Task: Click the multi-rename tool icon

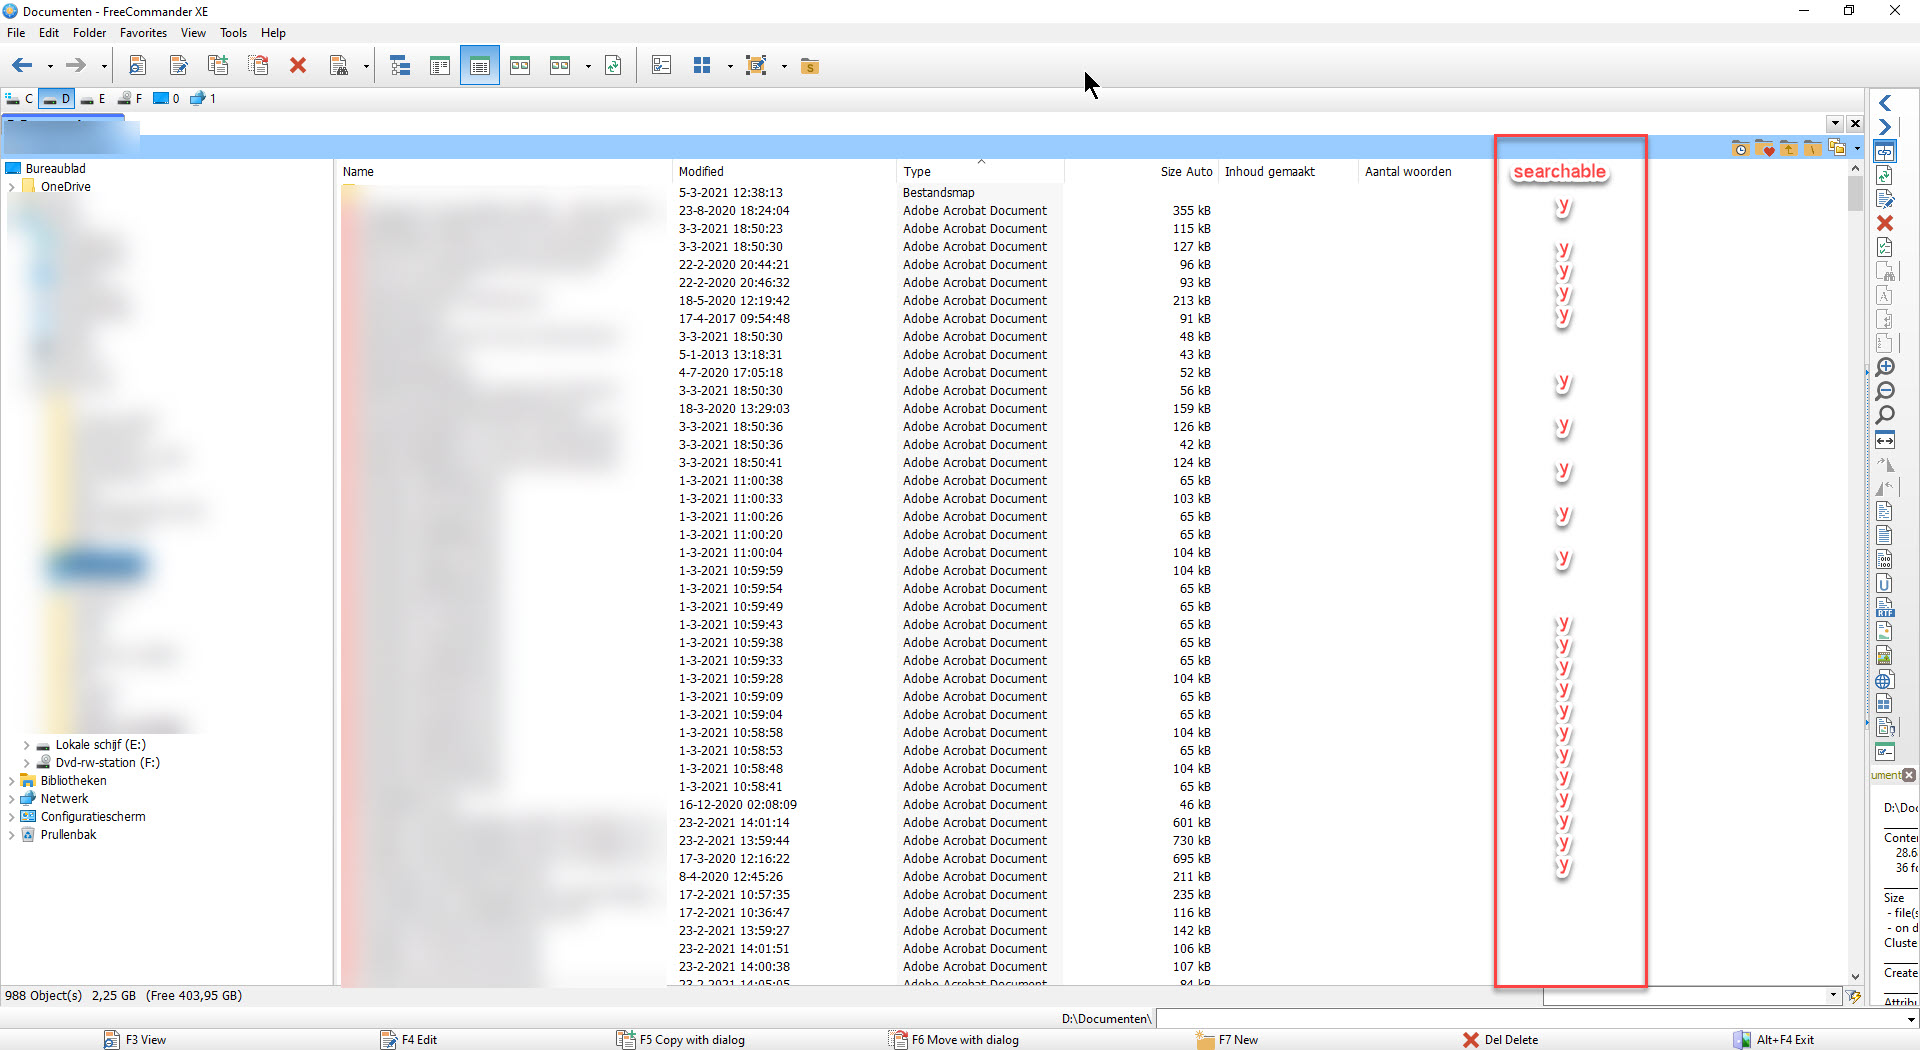Action: (757, 66)
